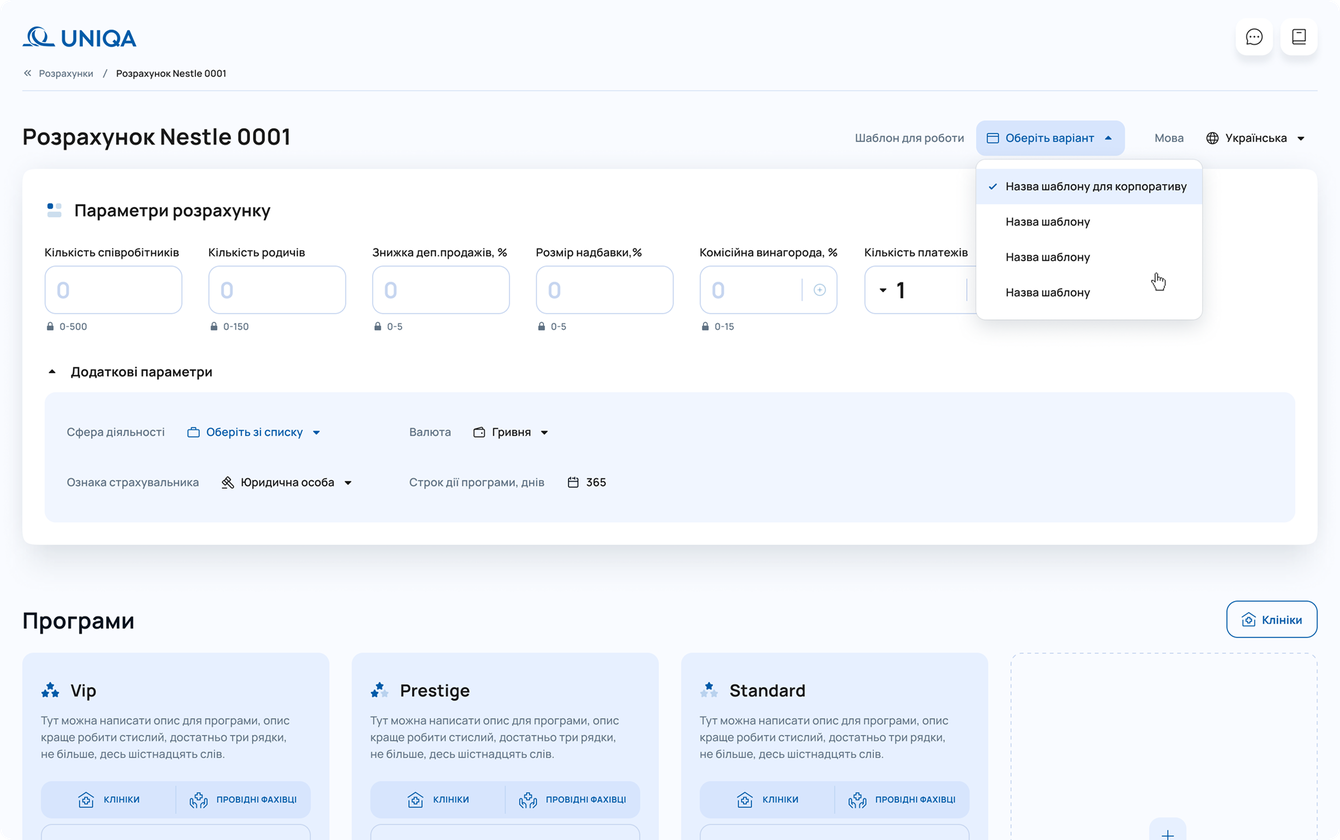Click the Клініки button beside Програми
The height and width of the screenshot is (840, 1340).
[1271, 619]
